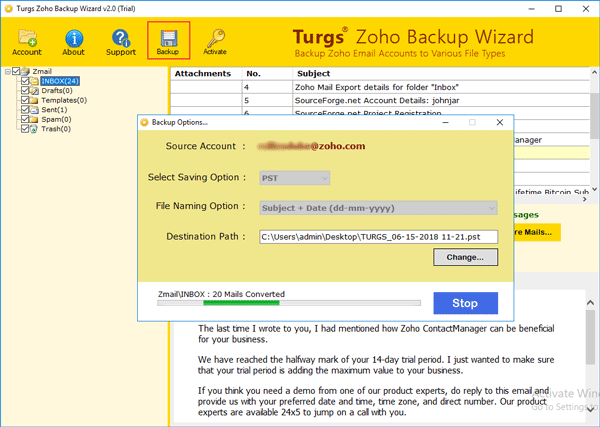Click the email list horizontal scroll right arrow
The image size is (600, 427).
pos(584,199)
